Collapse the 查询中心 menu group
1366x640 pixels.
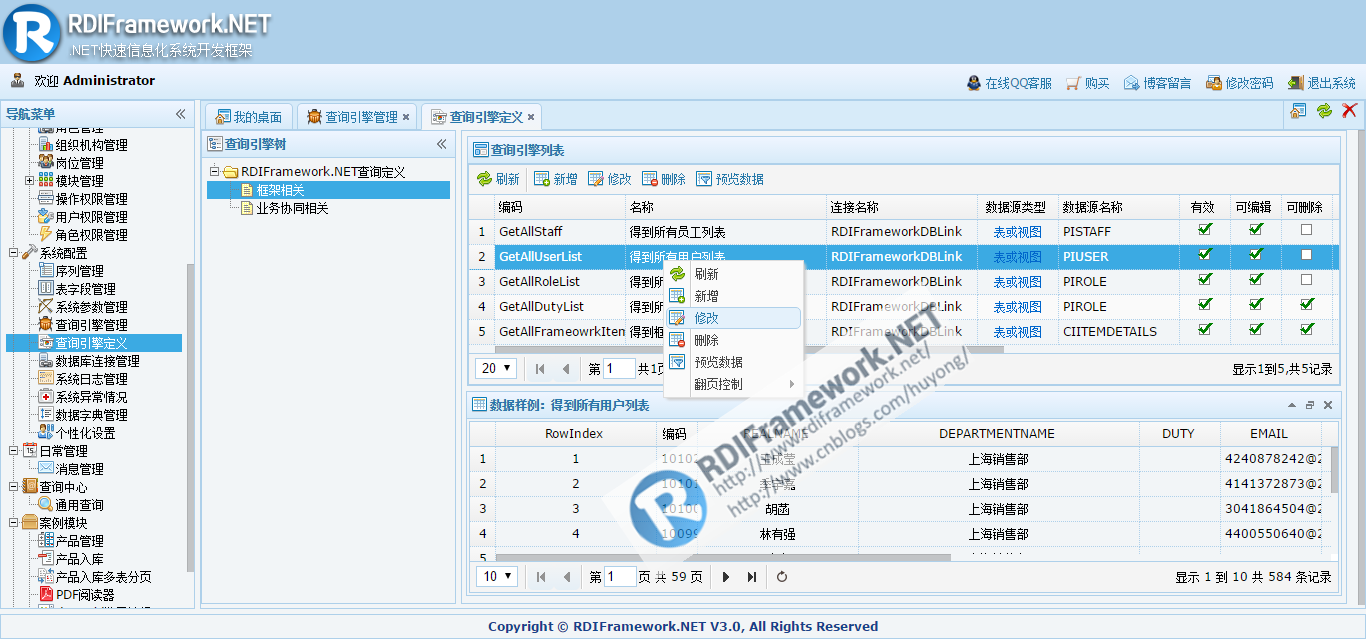tap(13, 487)
